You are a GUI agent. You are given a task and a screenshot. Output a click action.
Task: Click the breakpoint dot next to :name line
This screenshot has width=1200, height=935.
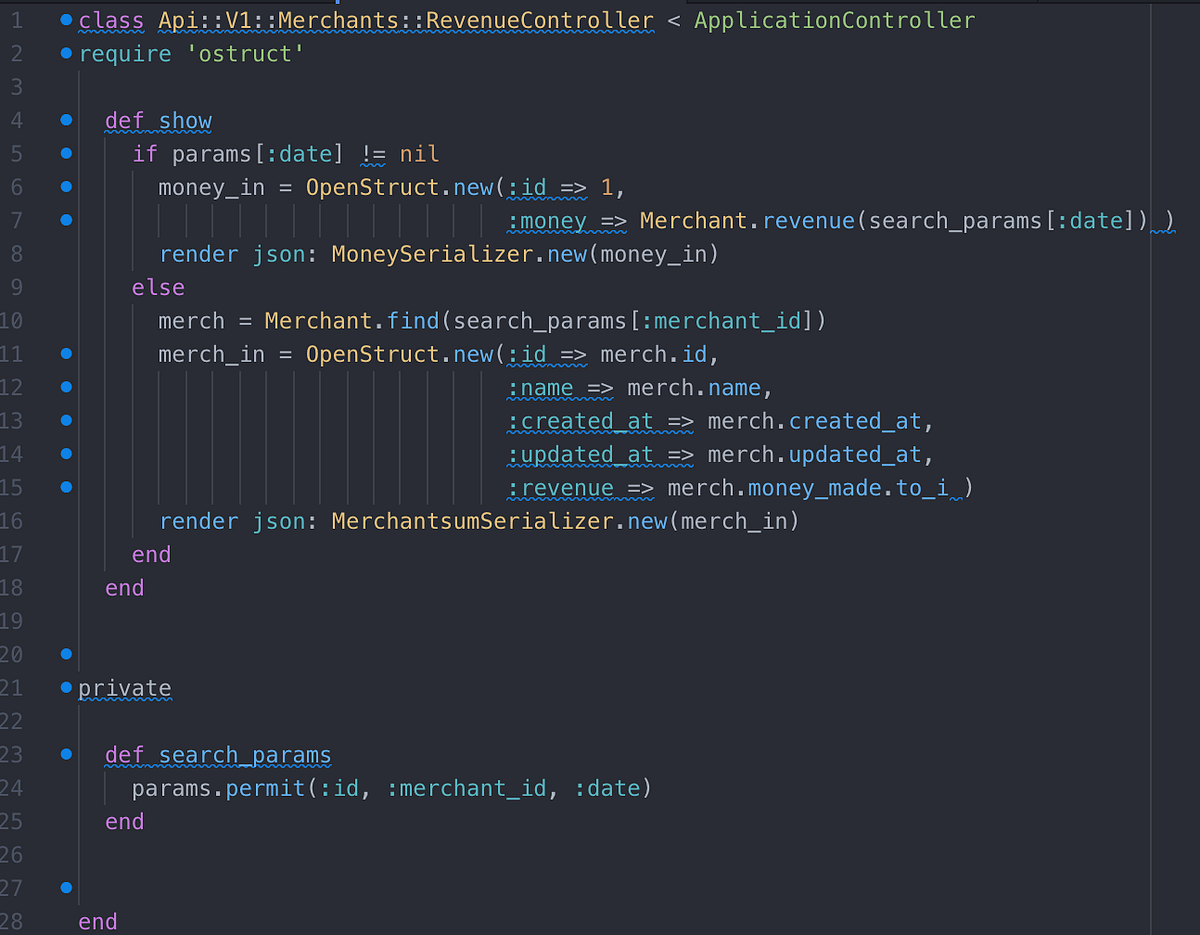point(66,386)
